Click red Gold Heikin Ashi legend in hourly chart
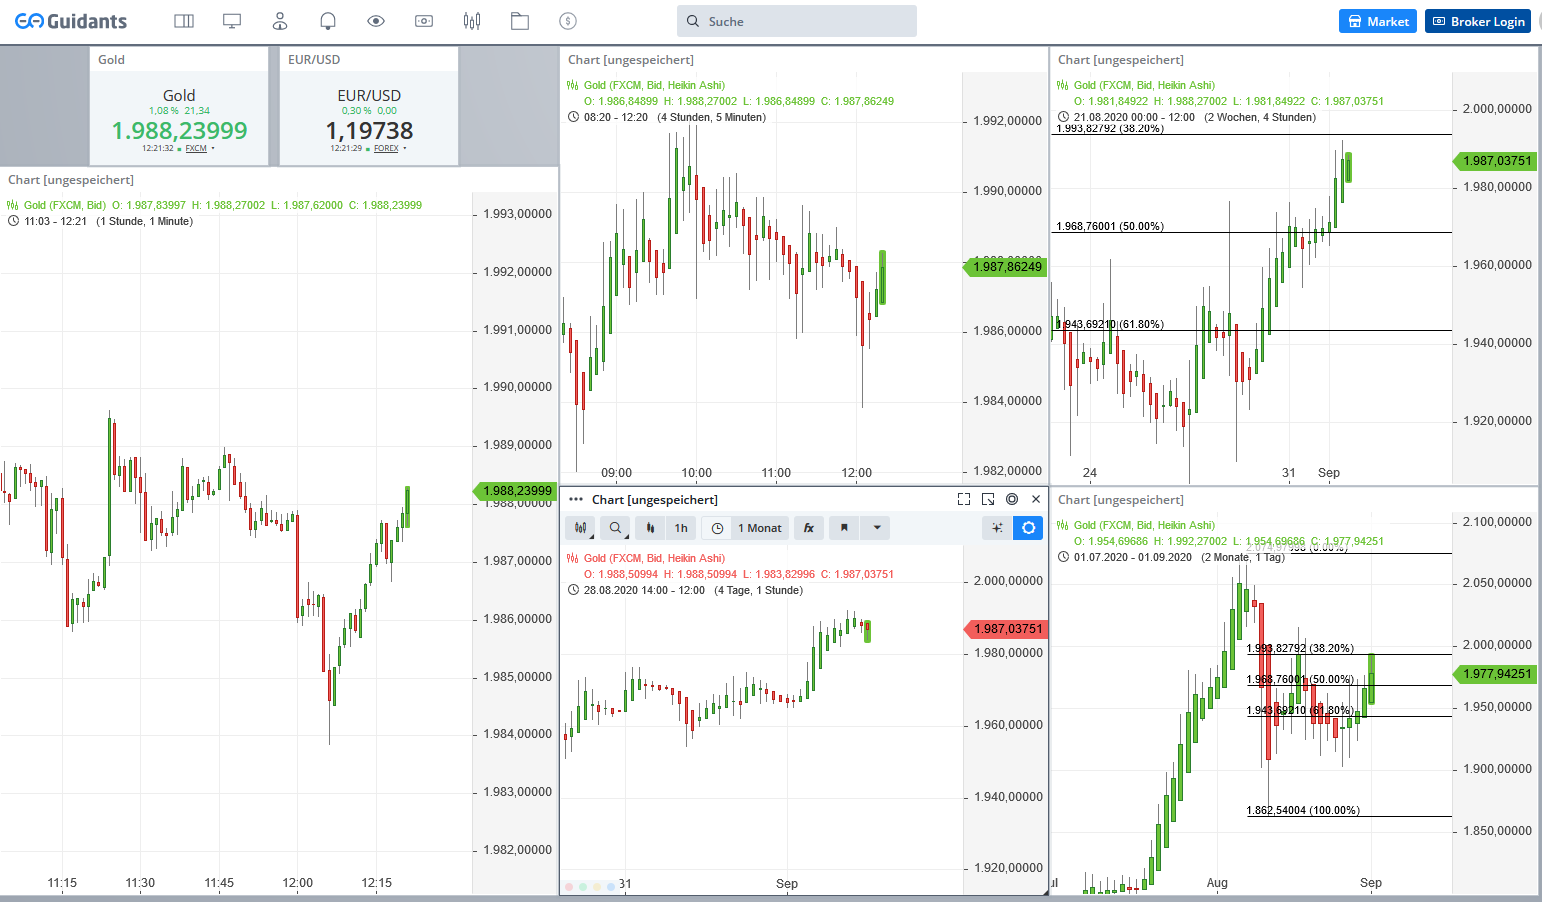The width and height of the screenshot is (1542, 902). 654,558
